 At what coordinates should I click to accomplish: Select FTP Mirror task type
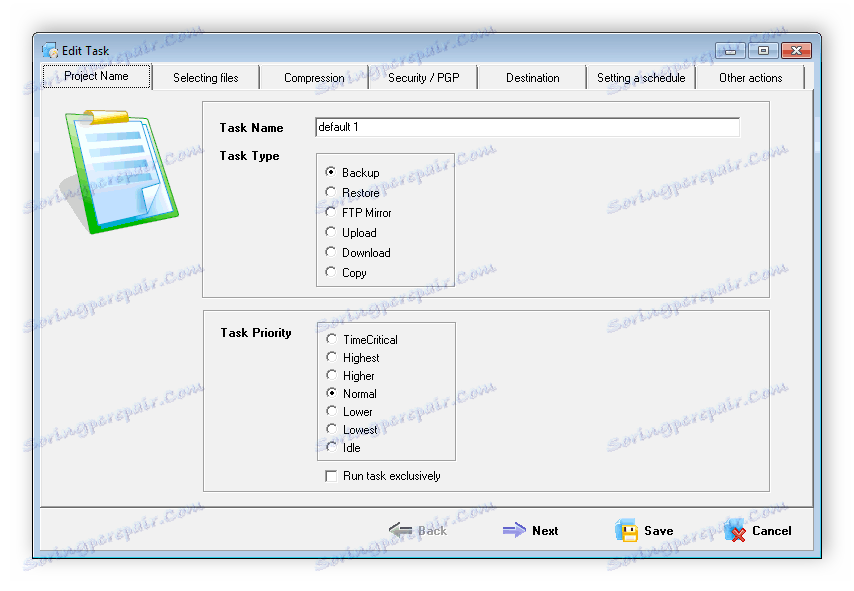point(330,212)
